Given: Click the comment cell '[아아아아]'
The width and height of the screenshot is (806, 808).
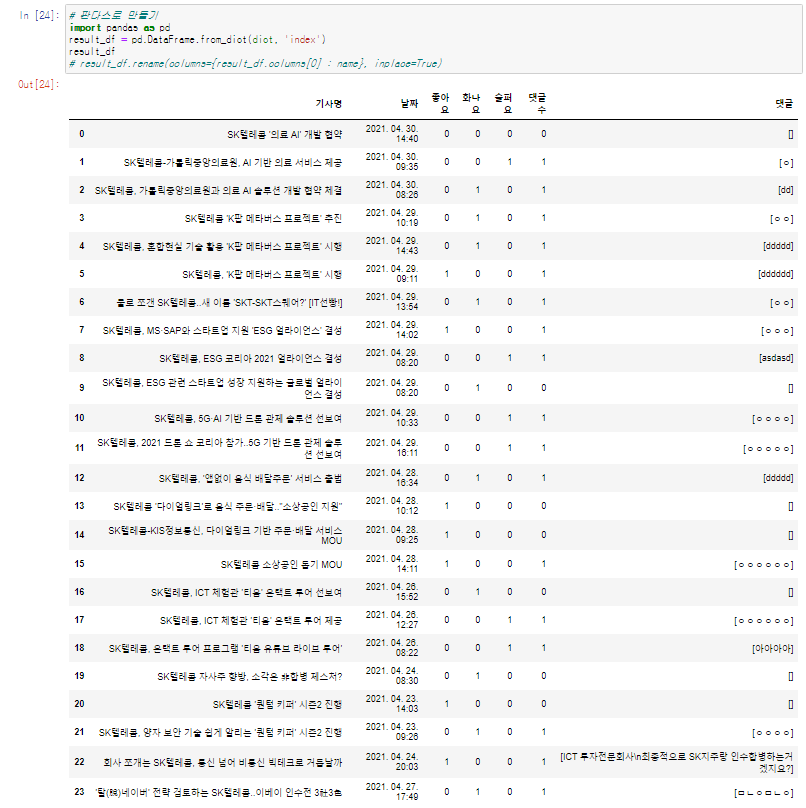Looking at the screenshot, I should click(773, 648).
